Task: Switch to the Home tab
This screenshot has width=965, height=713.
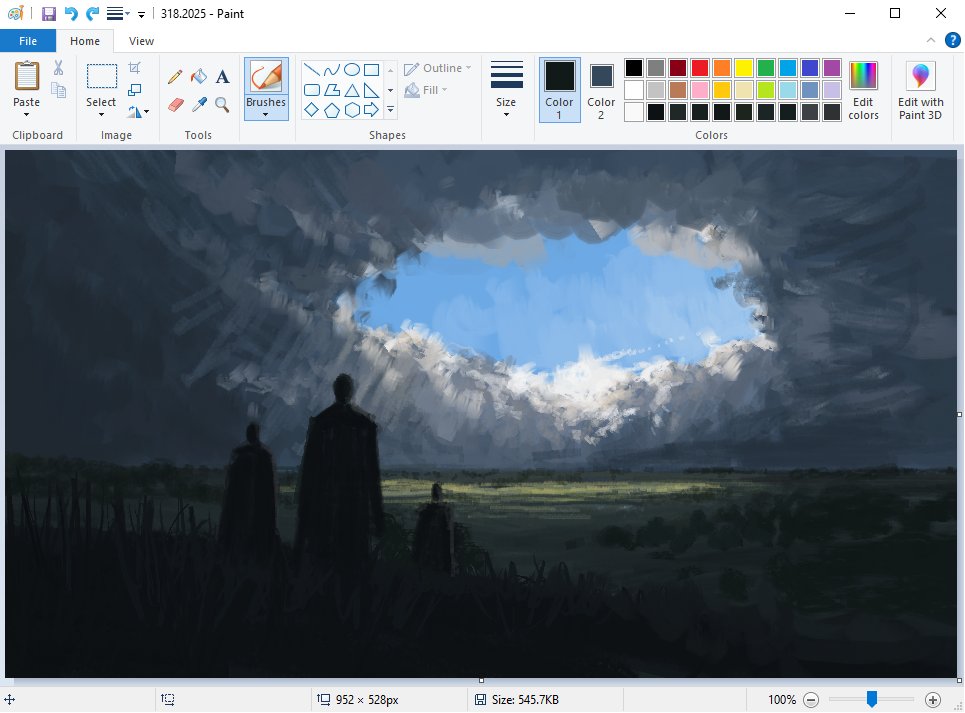Action: [x=85, y=41]
